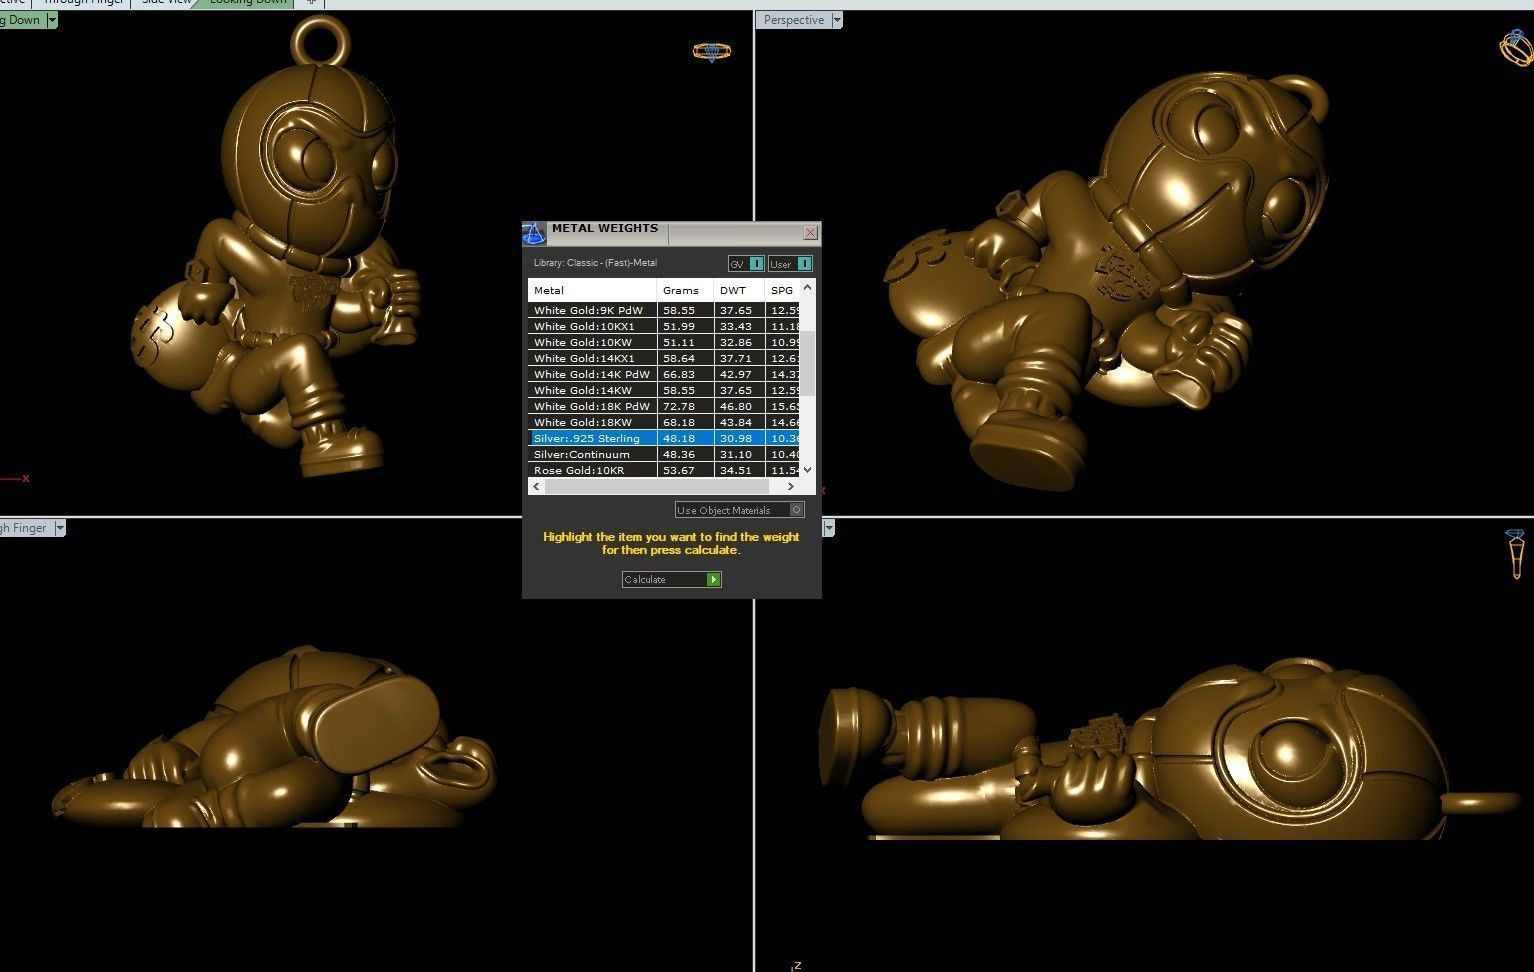Select the White Gold:14KX1 row

664,358
